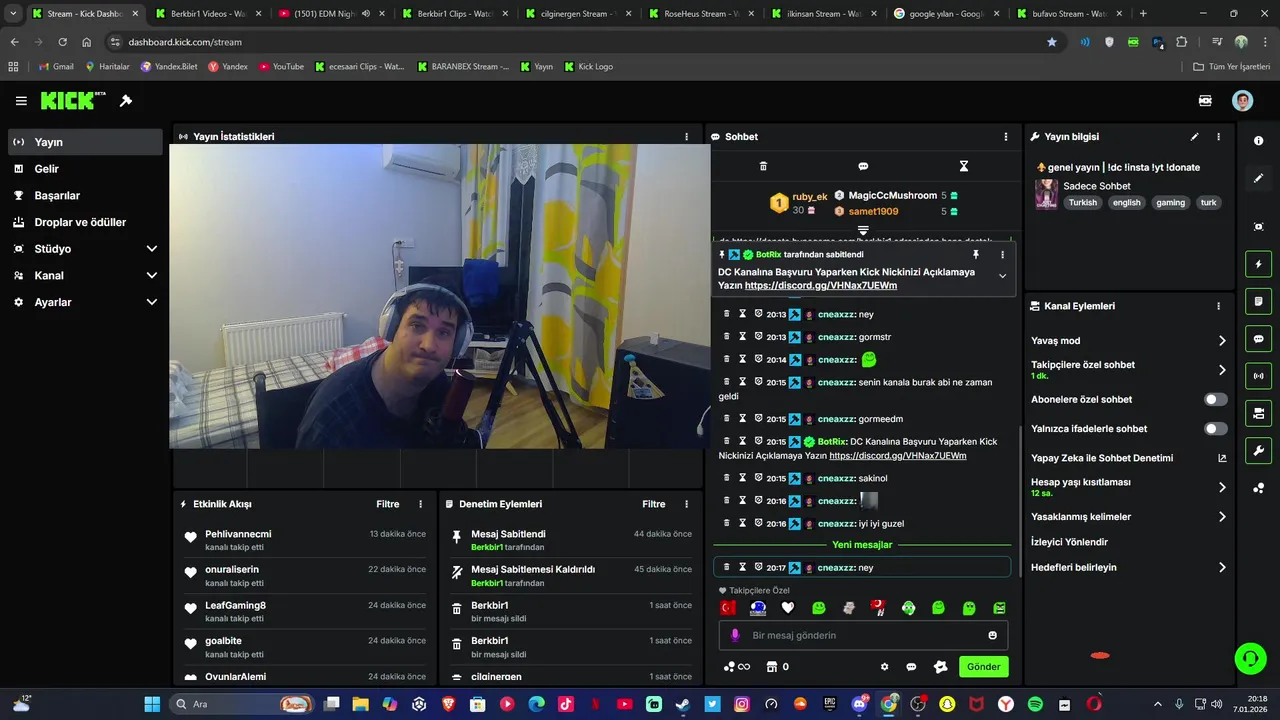Select Başarılar in the left sidebar

pyautogui.click(x=85, y=196)
